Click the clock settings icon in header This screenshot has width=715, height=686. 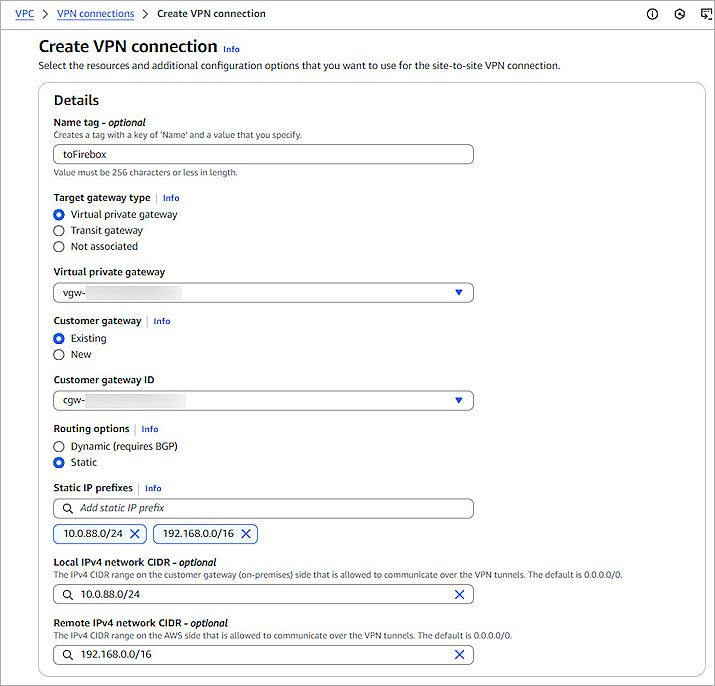[x=679, y=15]
